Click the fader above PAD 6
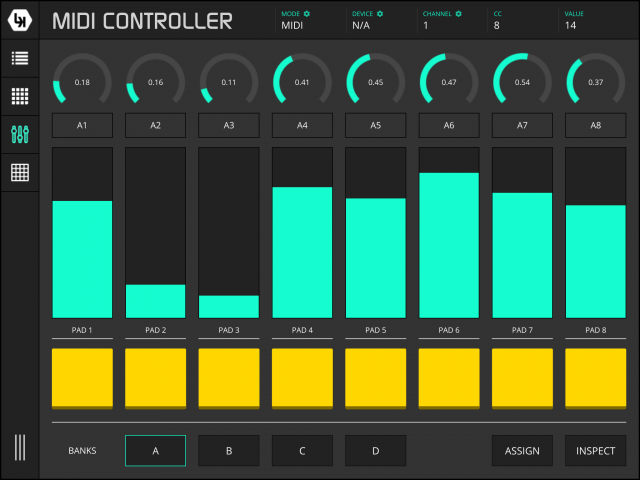Viewport: 640px width, 480px height. tap(449, 233)
